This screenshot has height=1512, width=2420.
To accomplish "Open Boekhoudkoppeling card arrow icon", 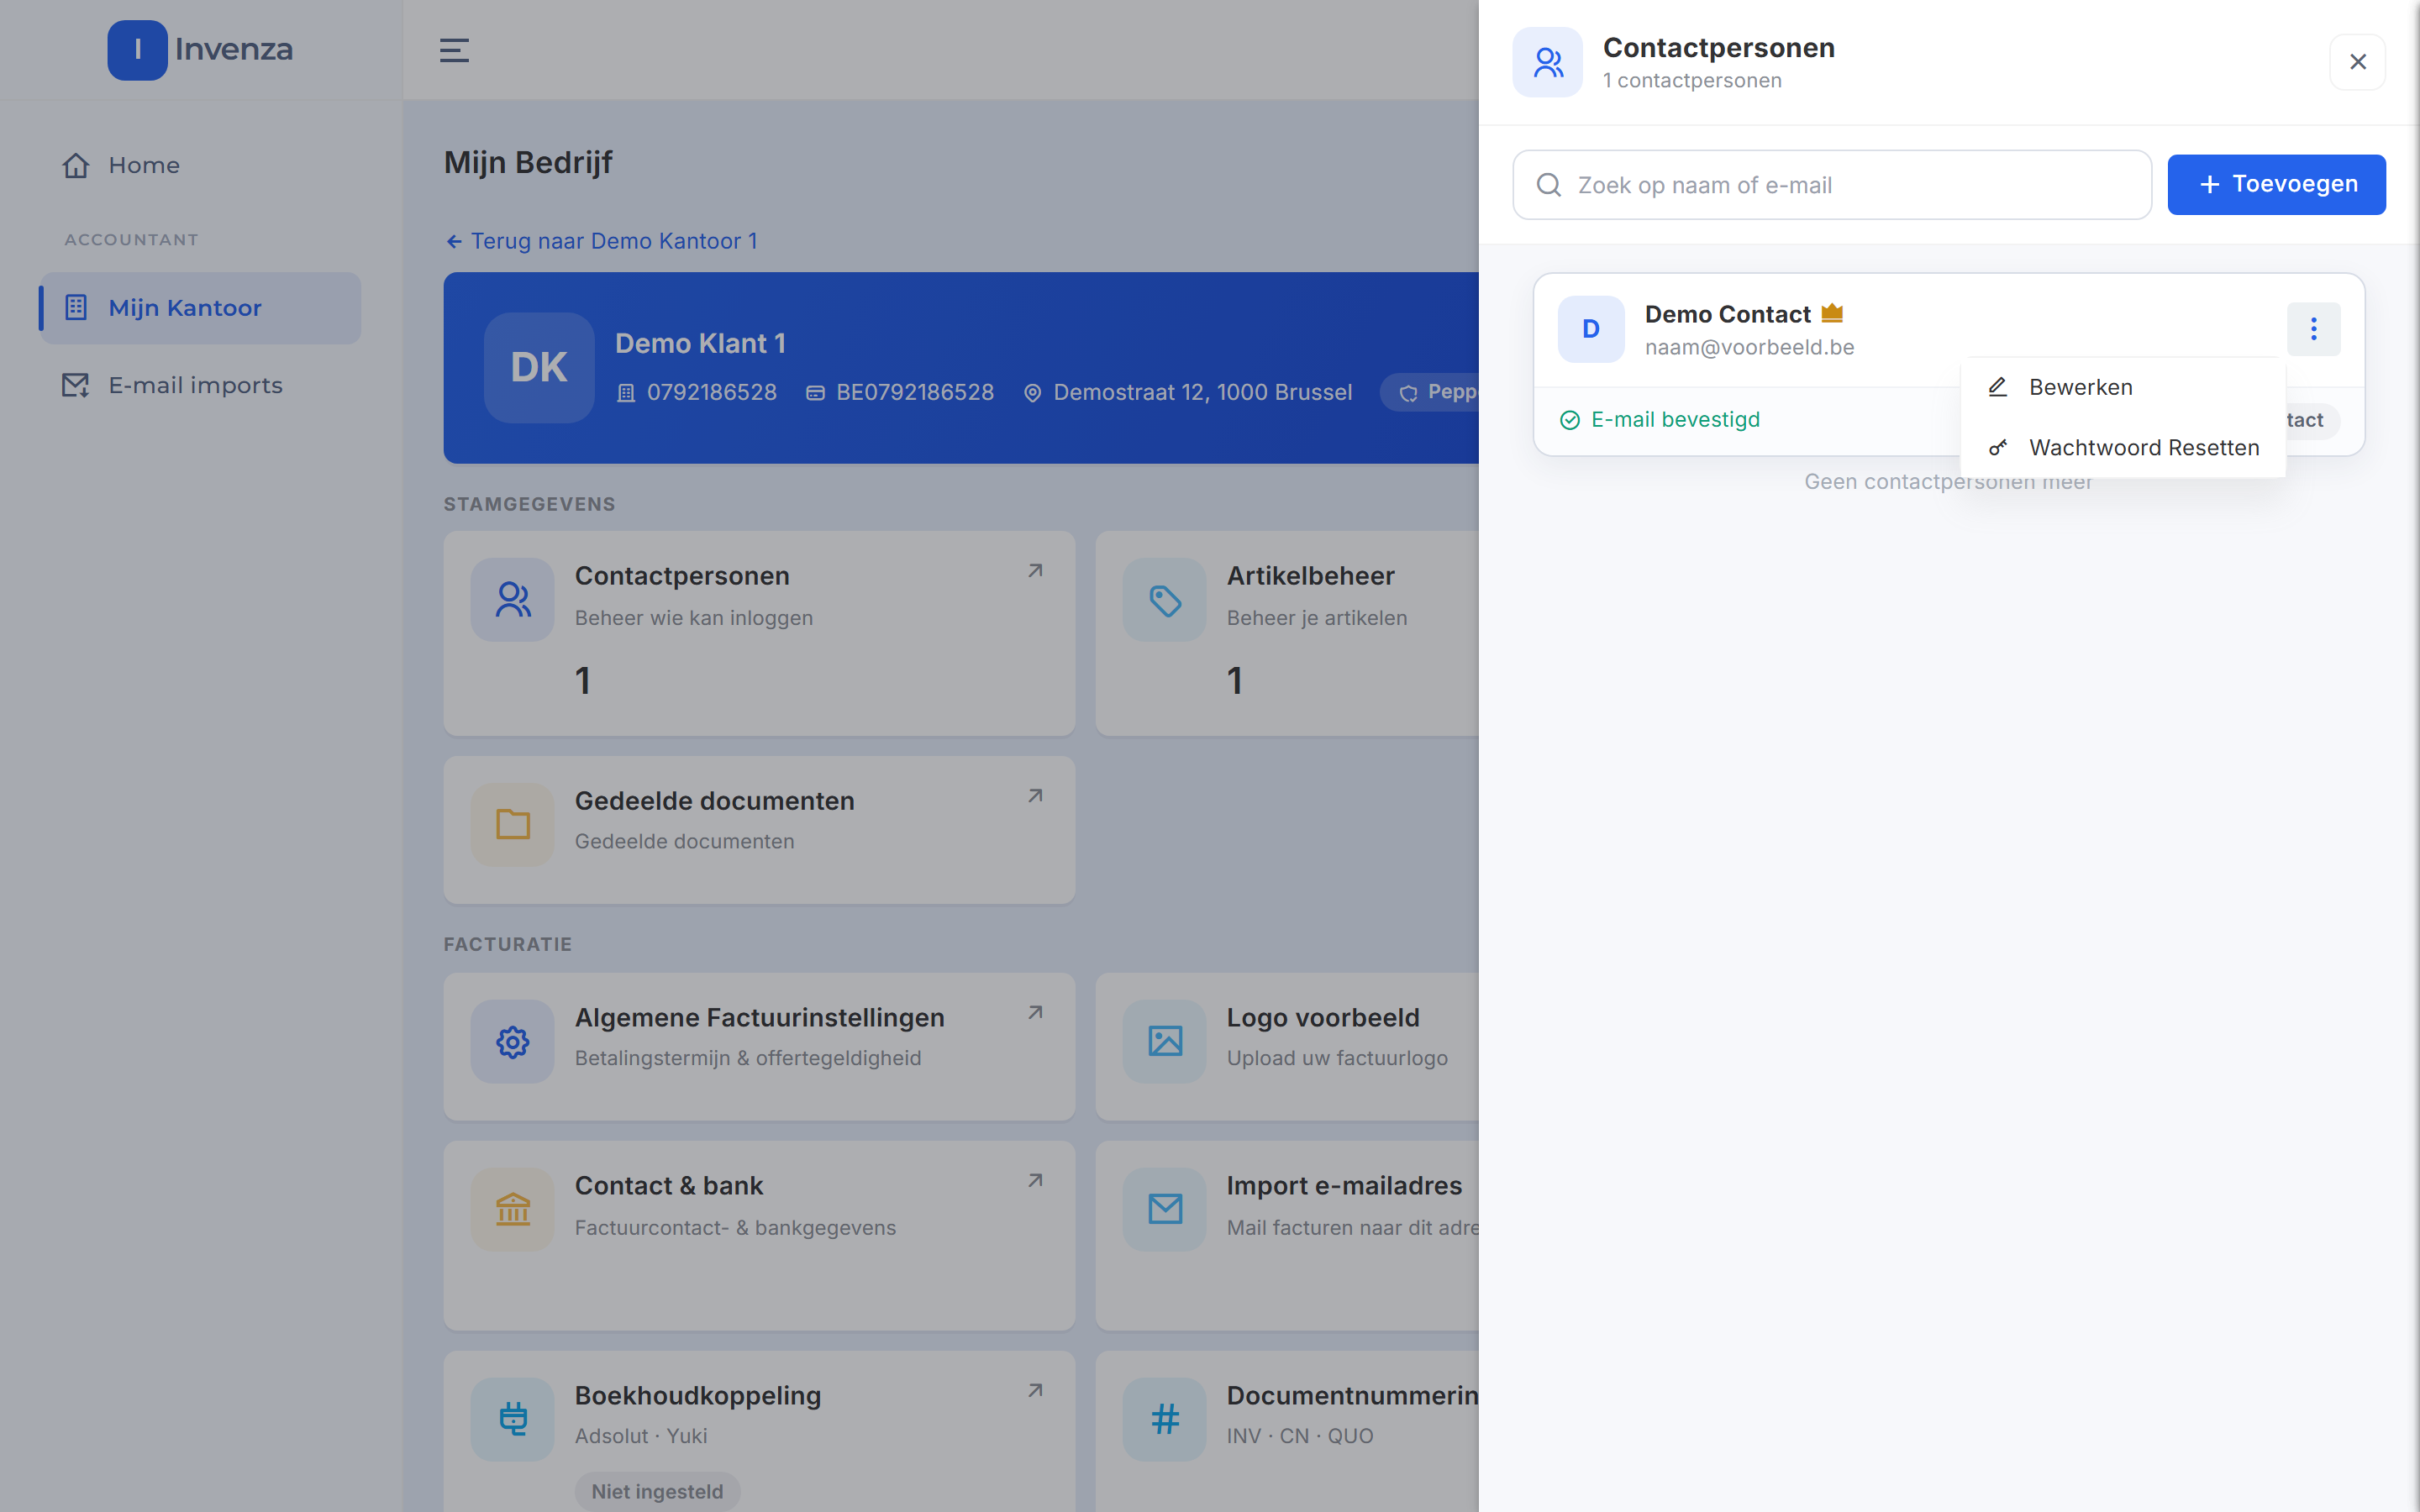I will coord(1035,1391).
